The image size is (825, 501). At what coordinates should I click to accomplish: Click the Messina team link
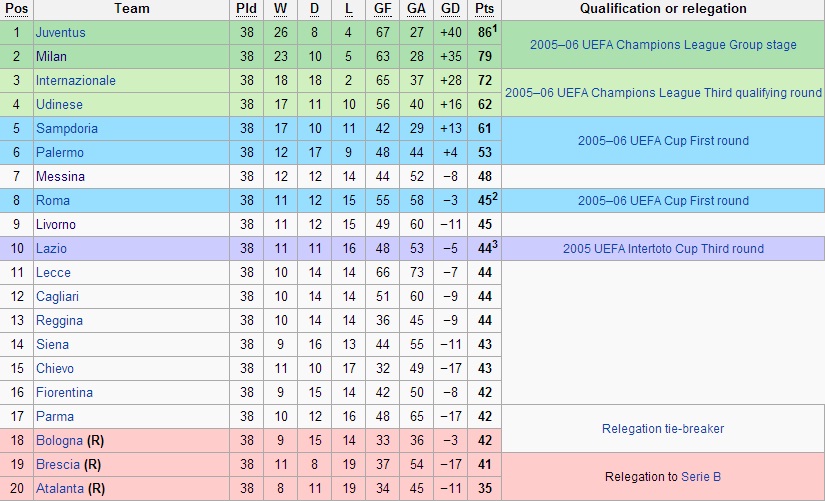tap(60, 176)
